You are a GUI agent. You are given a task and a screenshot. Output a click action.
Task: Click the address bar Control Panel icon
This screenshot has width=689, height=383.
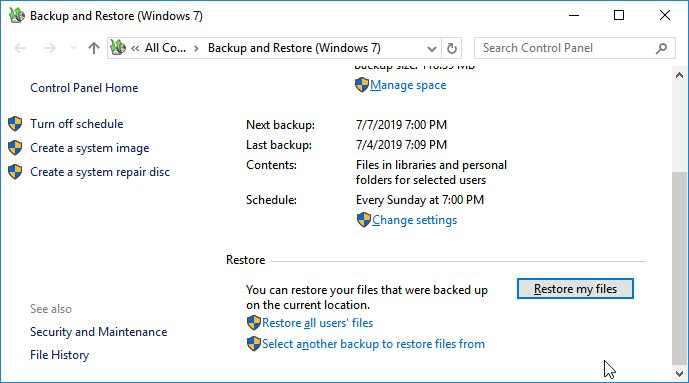118,47
